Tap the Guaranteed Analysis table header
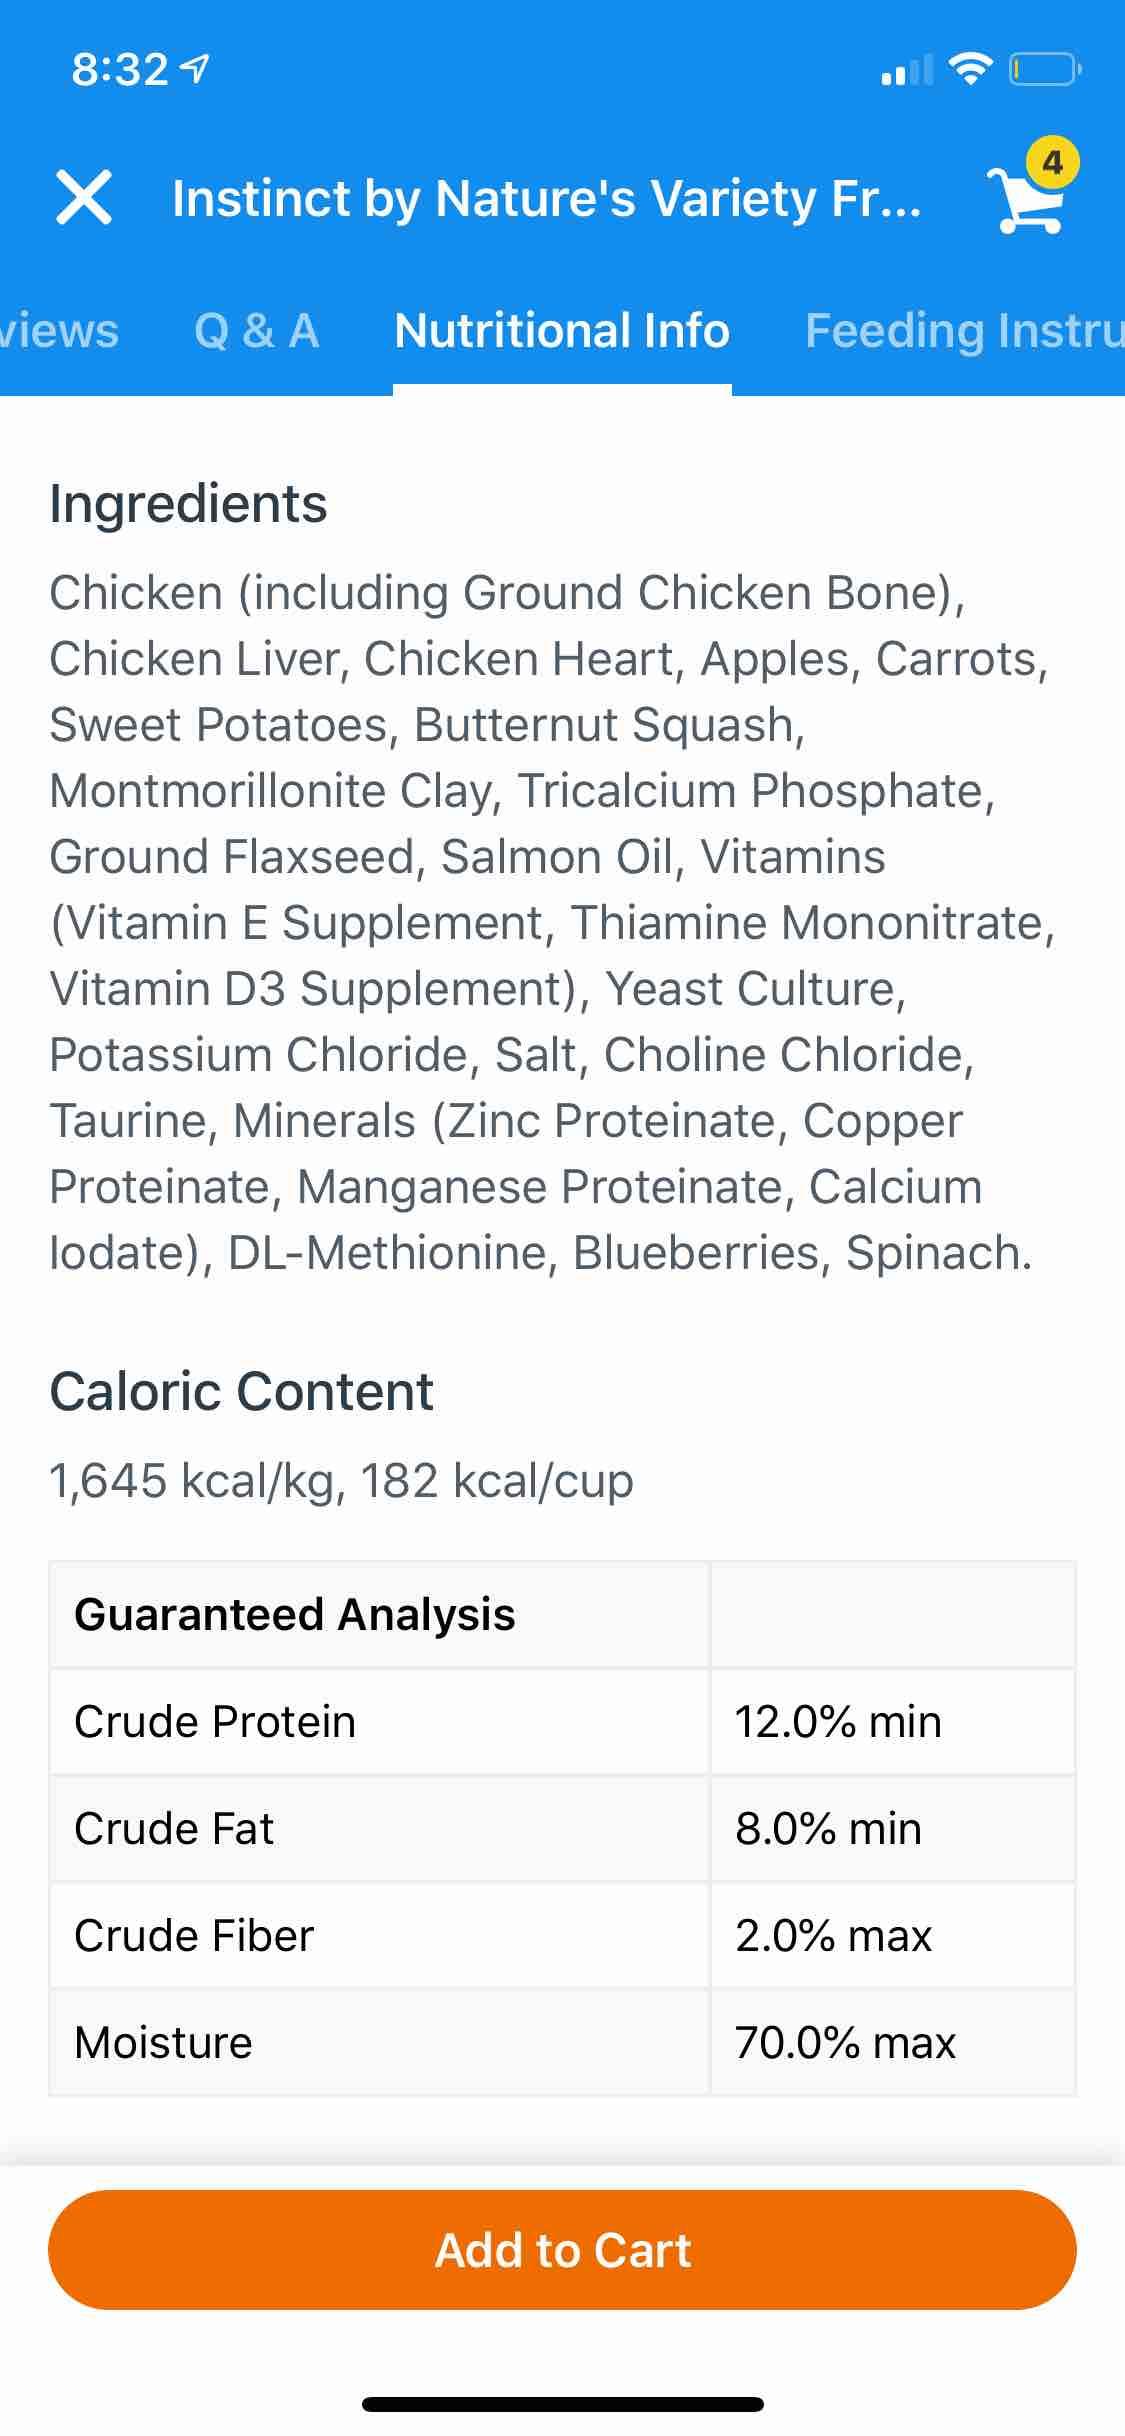Image resolution: width=1125 pixels, height=2436 pixels. (295, 1614)
